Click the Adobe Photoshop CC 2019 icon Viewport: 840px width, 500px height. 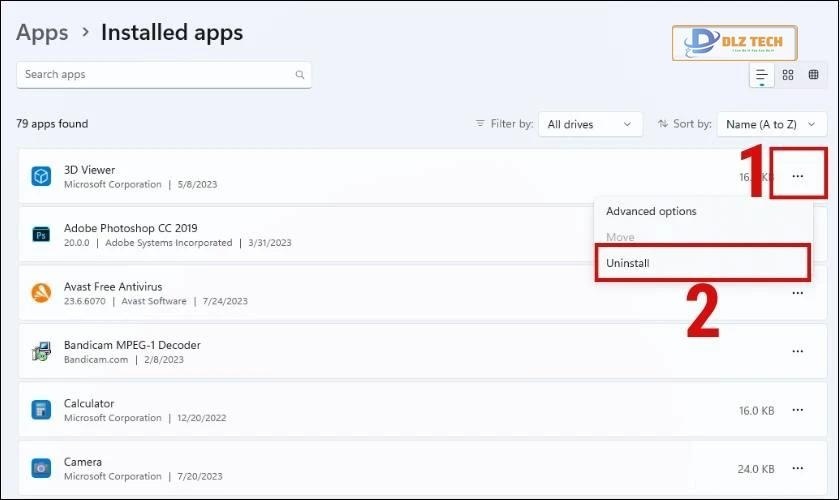(41, 235)
